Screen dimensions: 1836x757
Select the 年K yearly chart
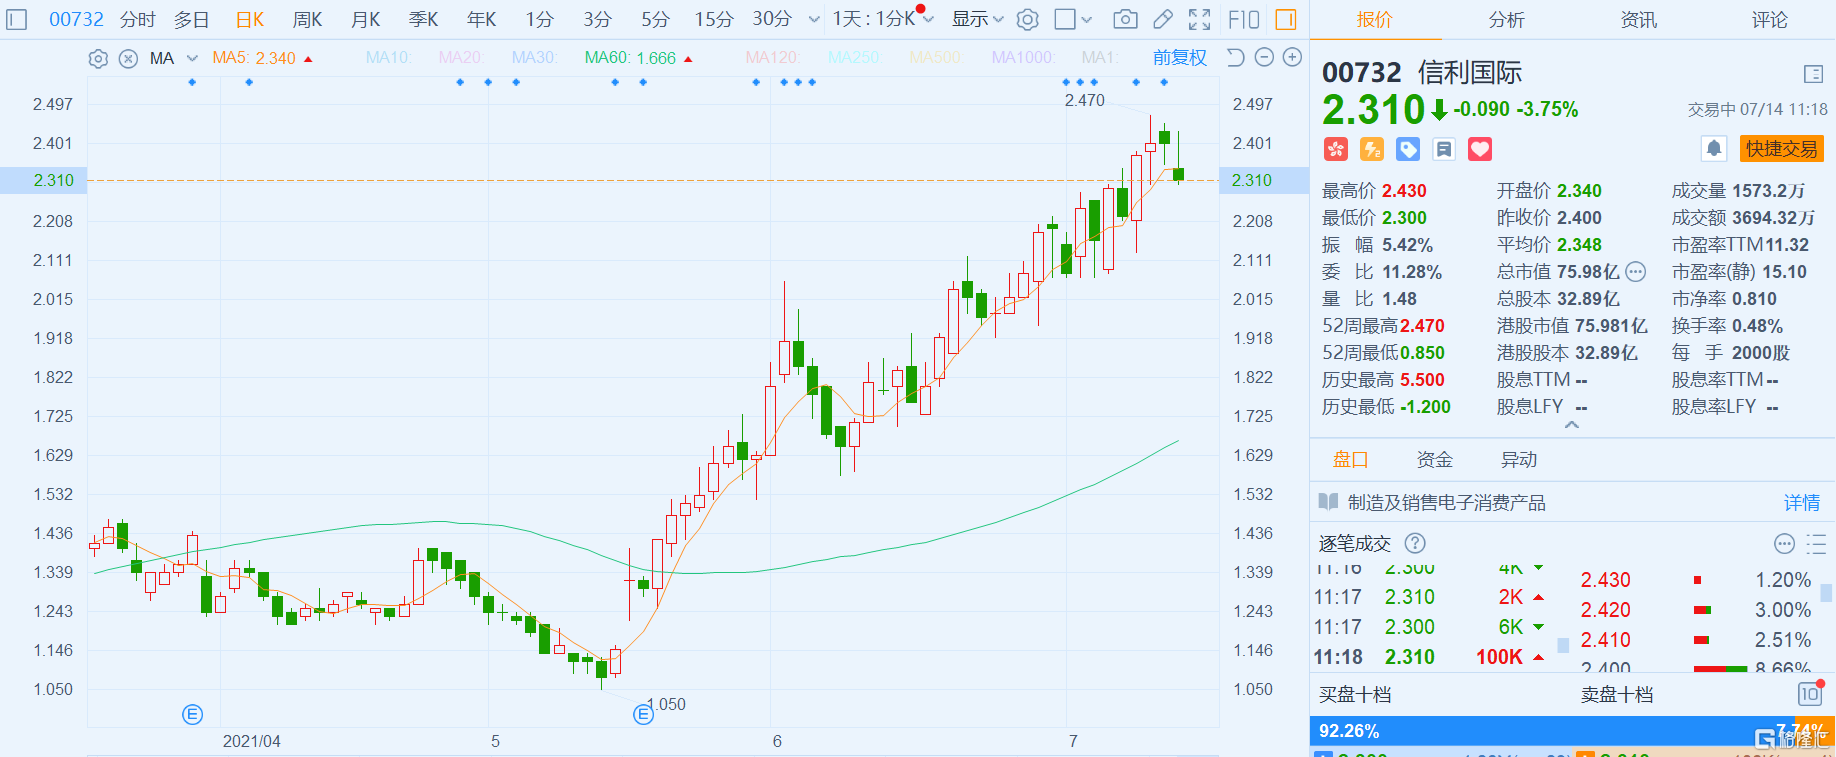click(482, 19)
